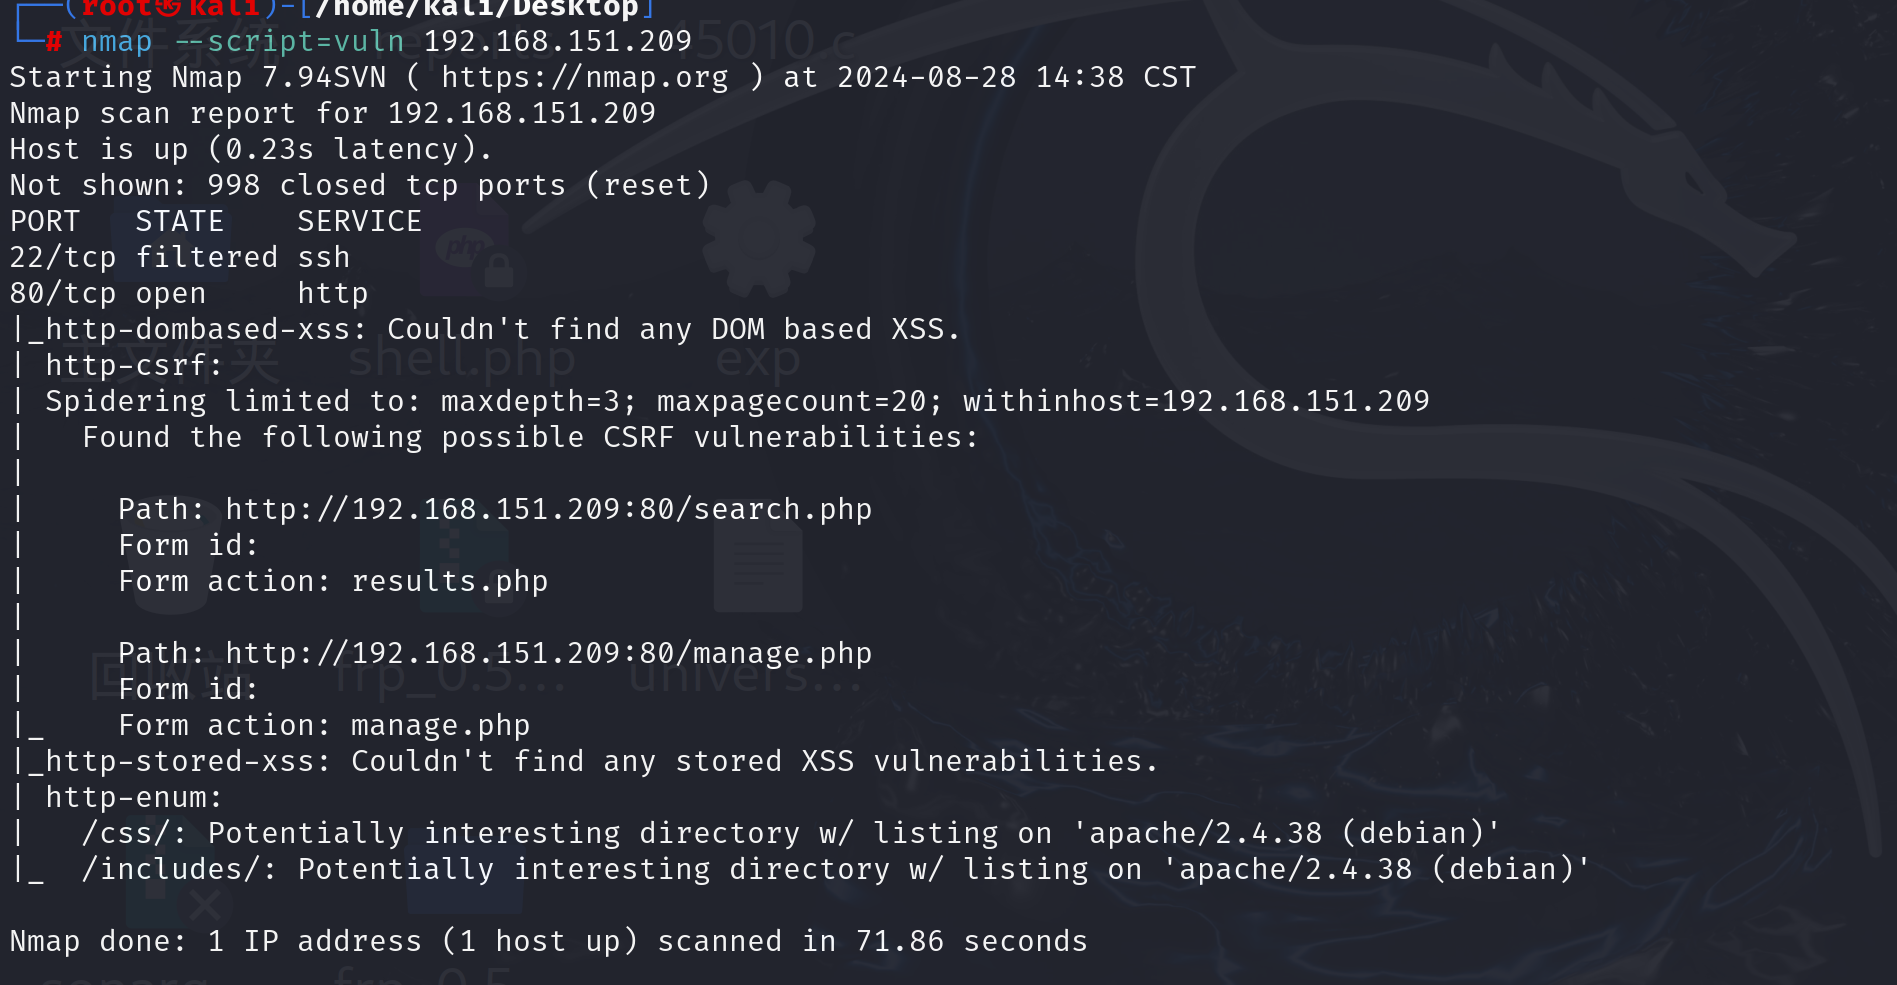
Task: Click the nmap.org URL in the output
Action: [x=585, y=77]
